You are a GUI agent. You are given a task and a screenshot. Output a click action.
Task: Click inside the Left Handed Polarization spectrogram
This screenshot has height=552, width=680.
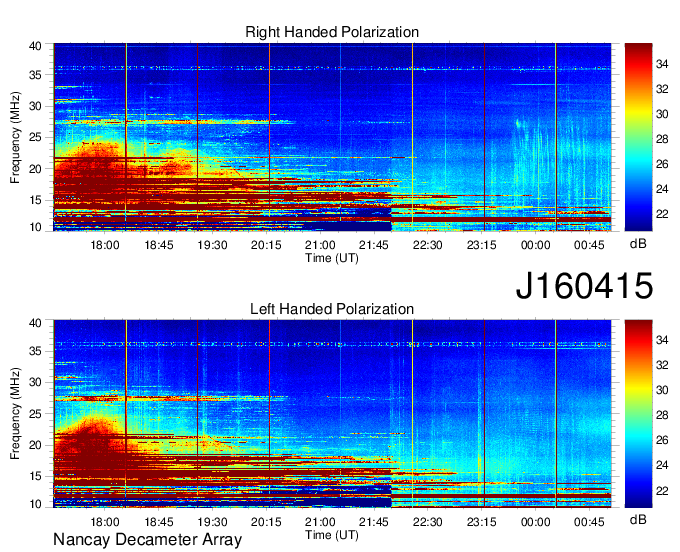[332, 414]
